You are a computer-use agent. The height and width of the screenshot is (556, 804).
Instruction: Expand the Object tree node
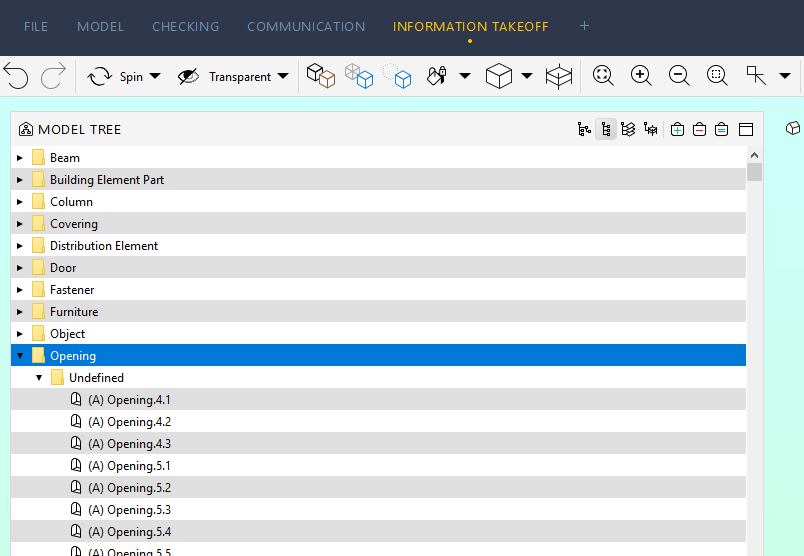(19, 334)
